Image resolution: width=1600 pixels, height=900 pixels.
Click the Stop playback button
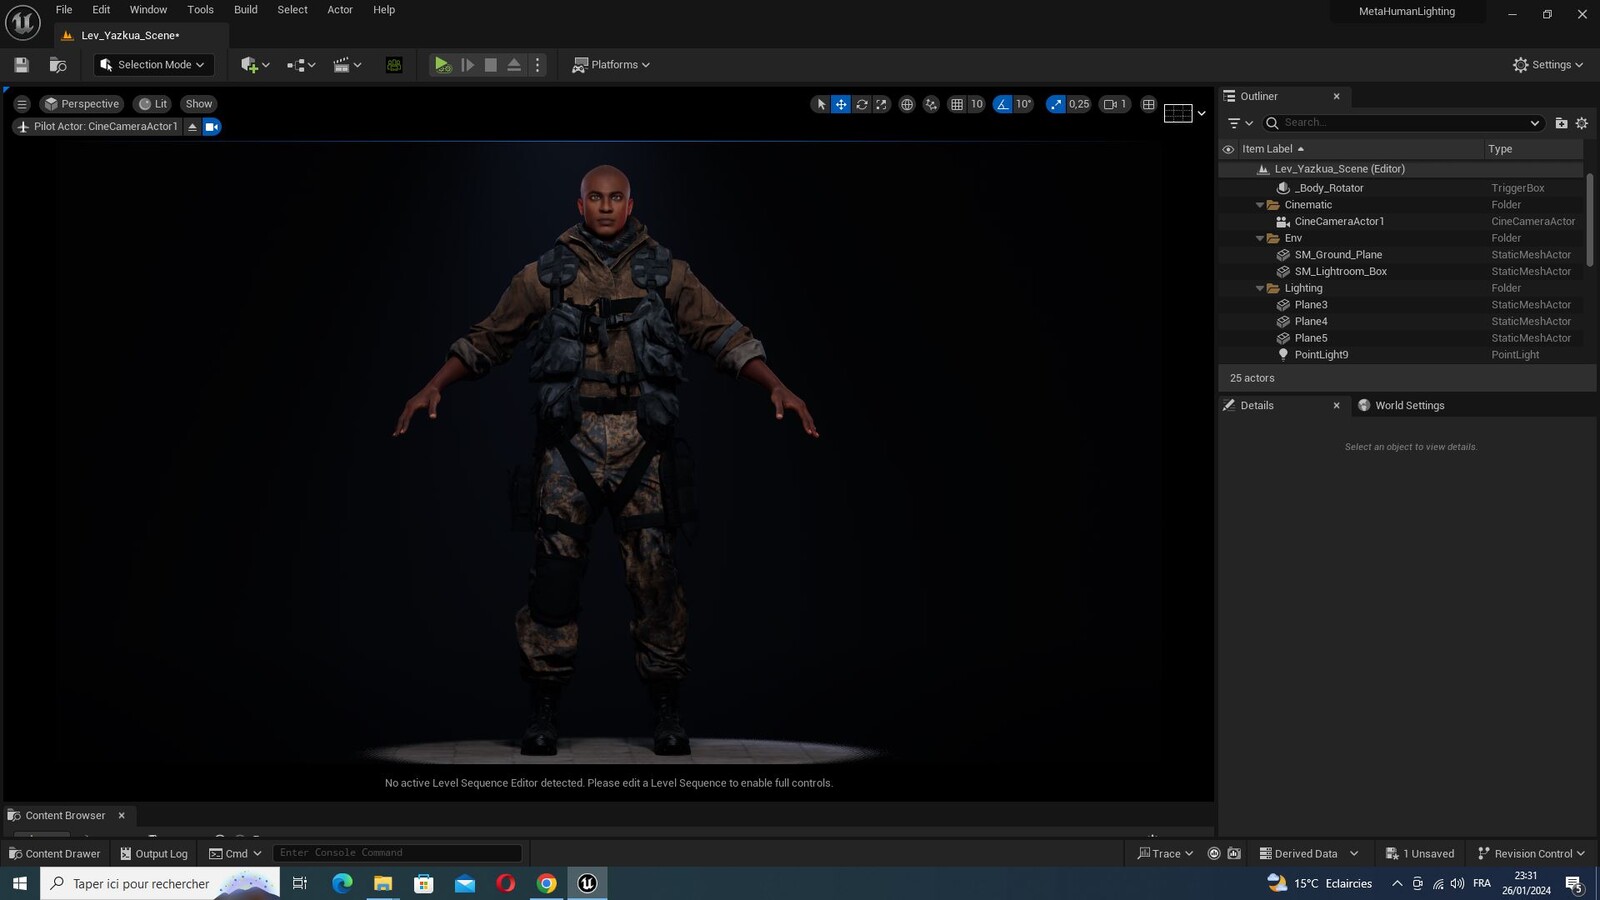click(490, 65)
